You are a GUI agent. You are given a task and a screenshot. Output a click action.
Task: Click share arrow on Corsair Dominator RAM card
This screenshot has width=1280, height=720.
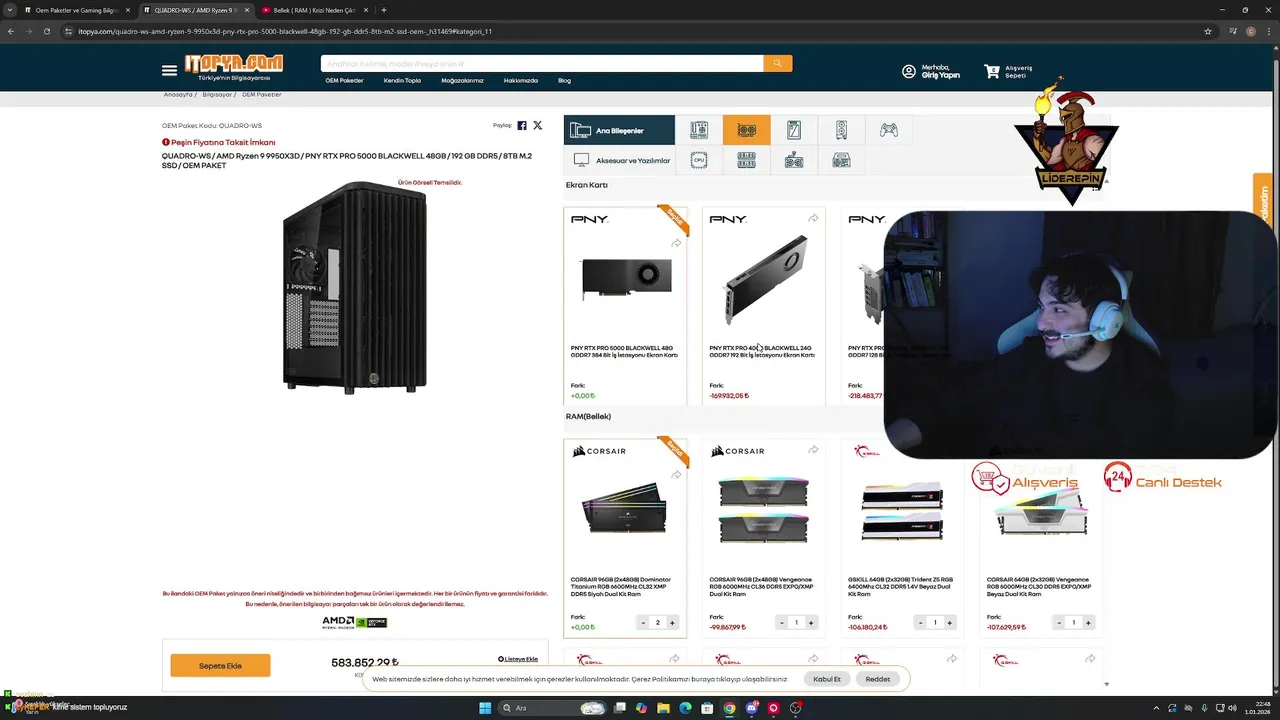point(676,475)
